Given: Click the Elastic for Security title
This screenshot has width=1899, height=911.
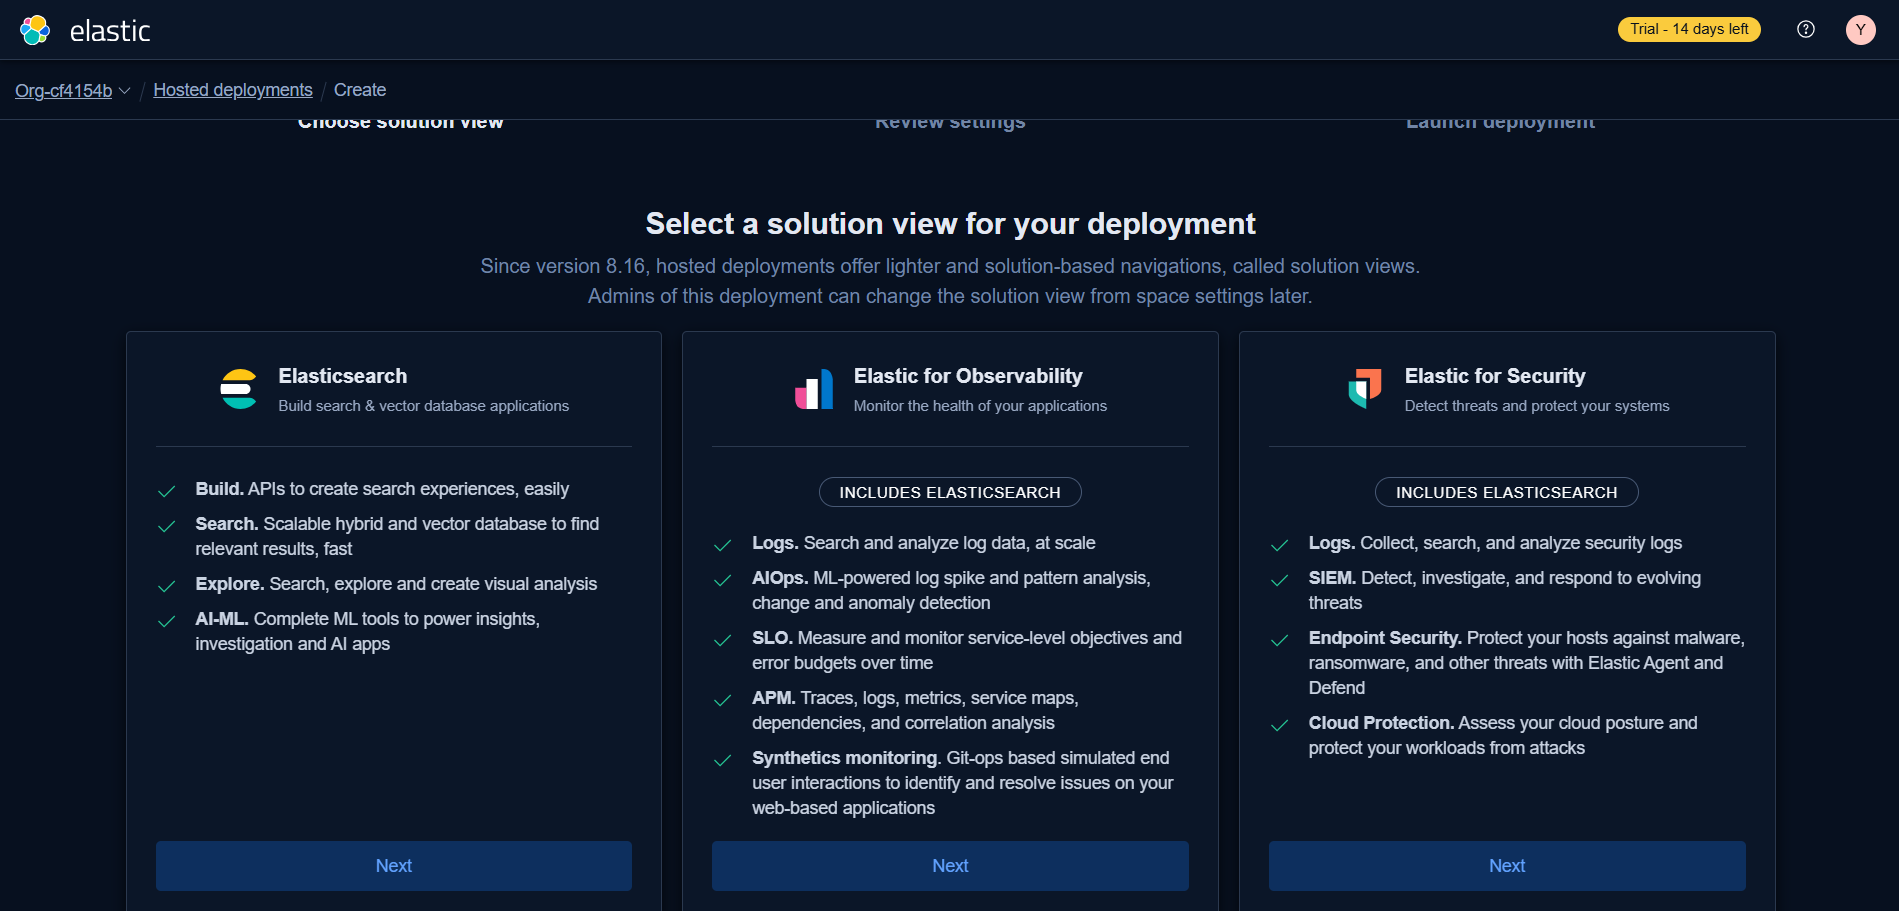Looking at the screenshot, I should 1495,376.
